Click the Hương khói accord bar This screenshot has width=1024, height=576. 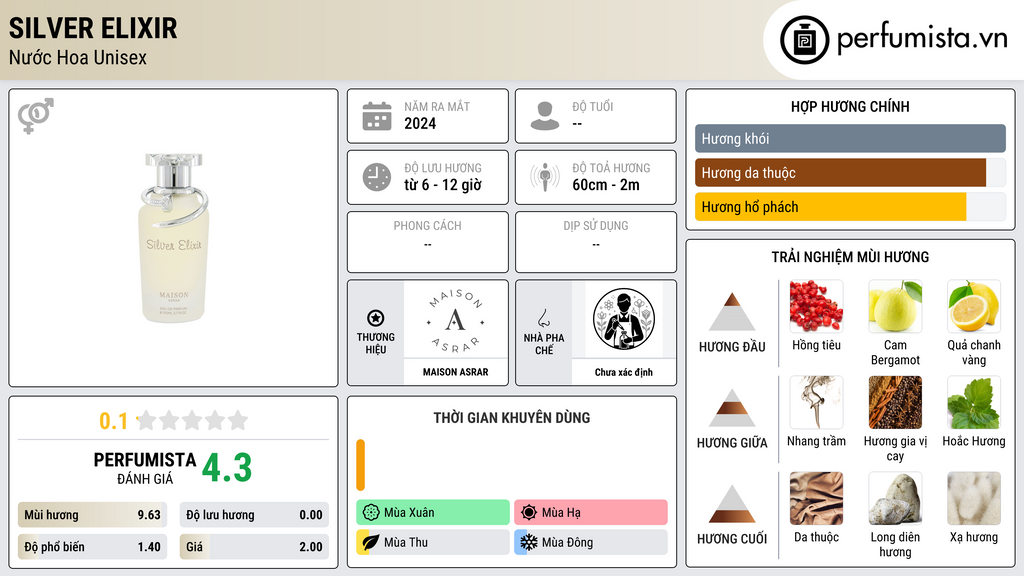pos(850,138)
